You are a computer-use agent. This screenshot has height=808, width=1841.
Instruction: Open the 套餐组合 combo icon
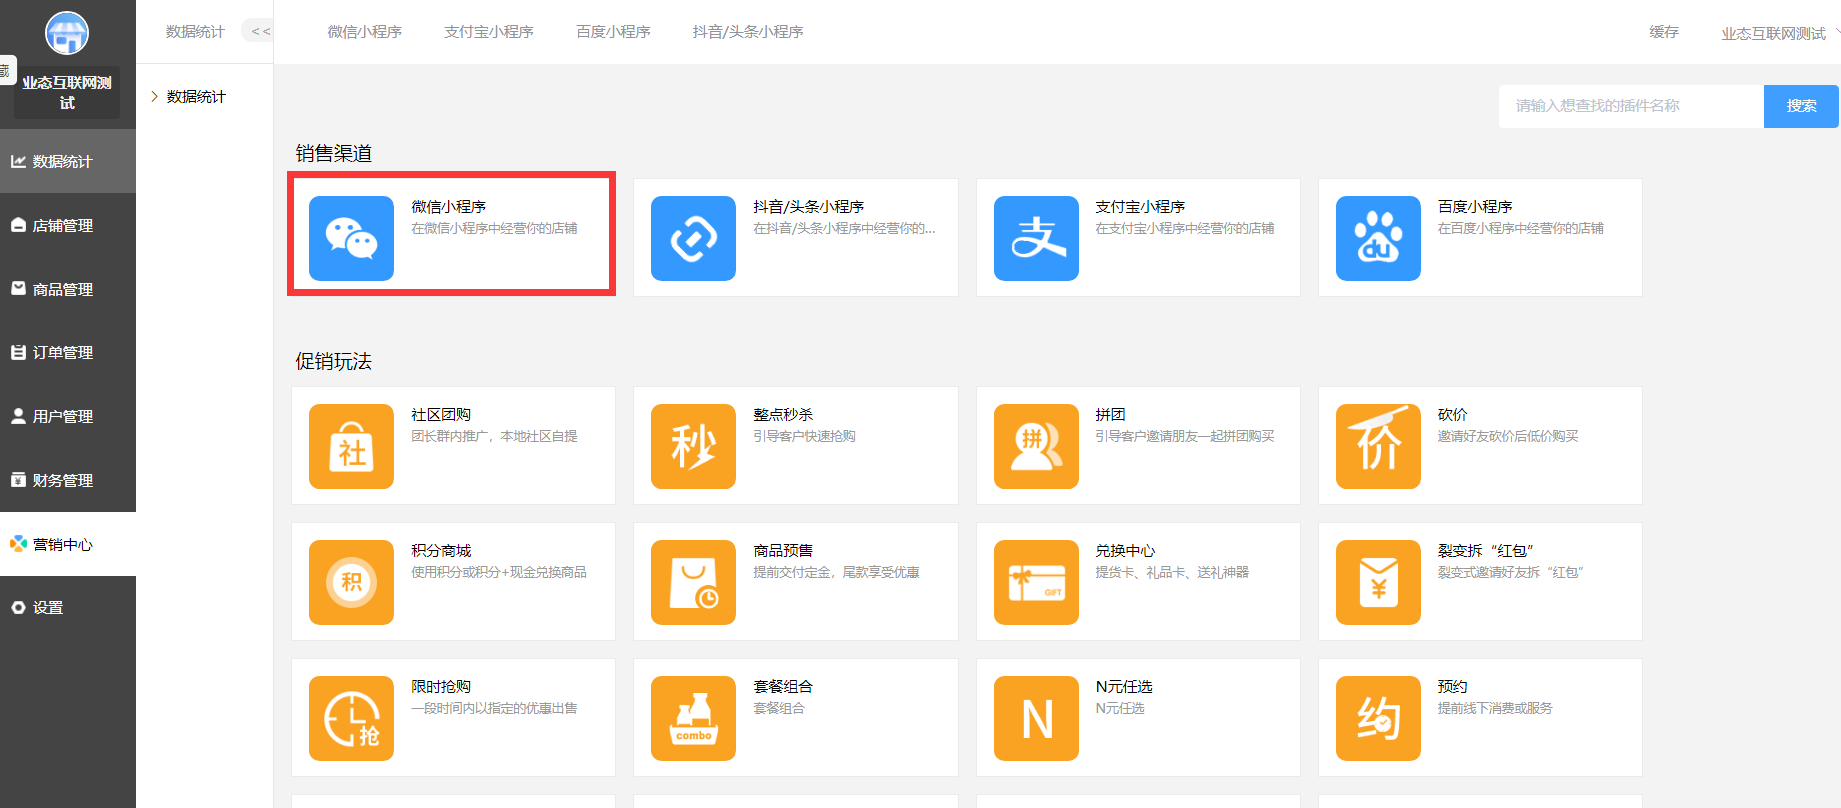click(693, 718)
